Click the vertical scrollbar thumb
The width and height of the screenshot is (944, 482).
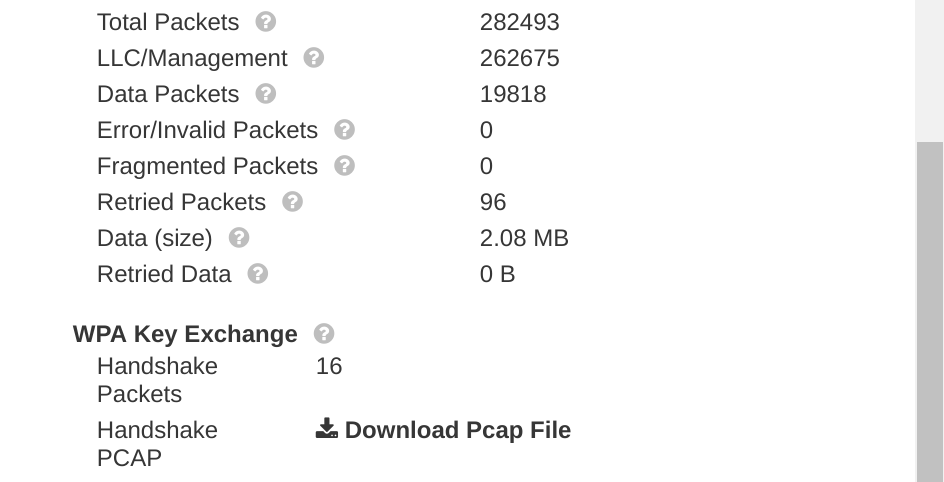click(x=930, y=312)
